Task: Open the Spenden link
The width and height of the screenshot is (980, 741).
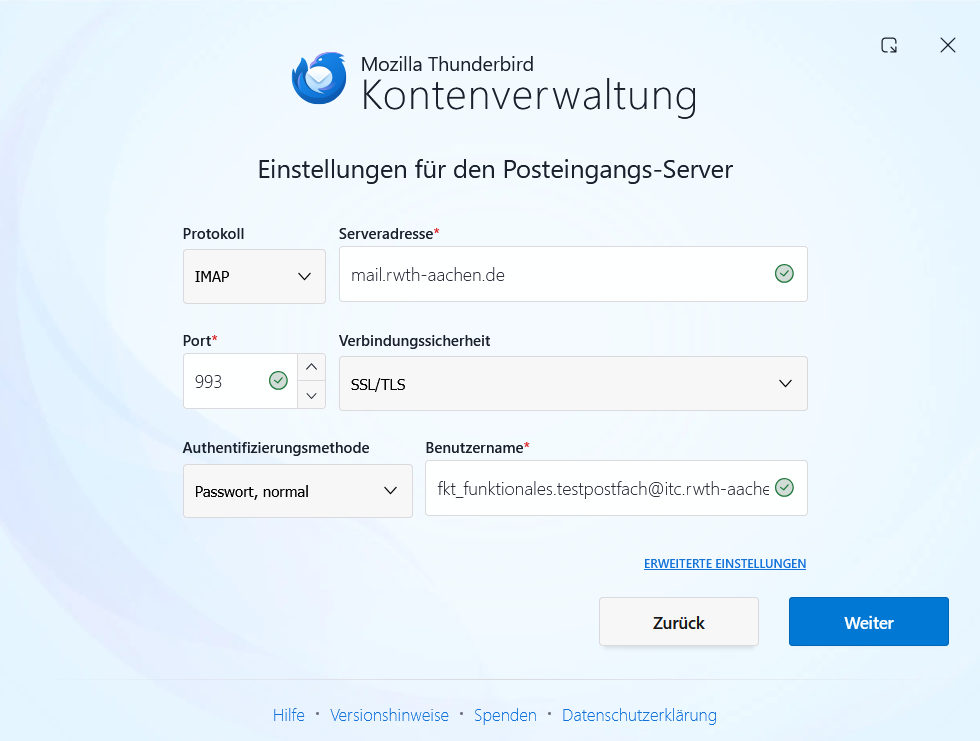Action: 505,715
